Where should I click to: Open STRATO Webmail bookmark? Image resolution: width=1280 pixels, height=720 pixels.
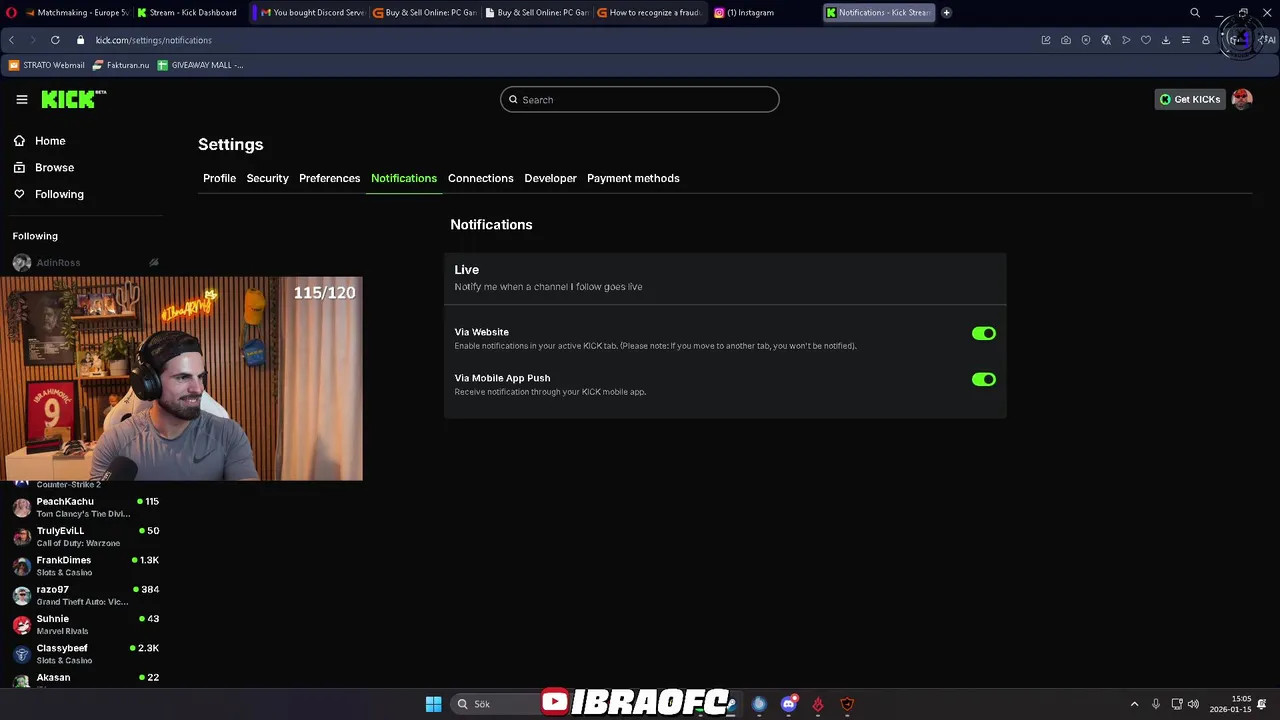coord(46,65)
